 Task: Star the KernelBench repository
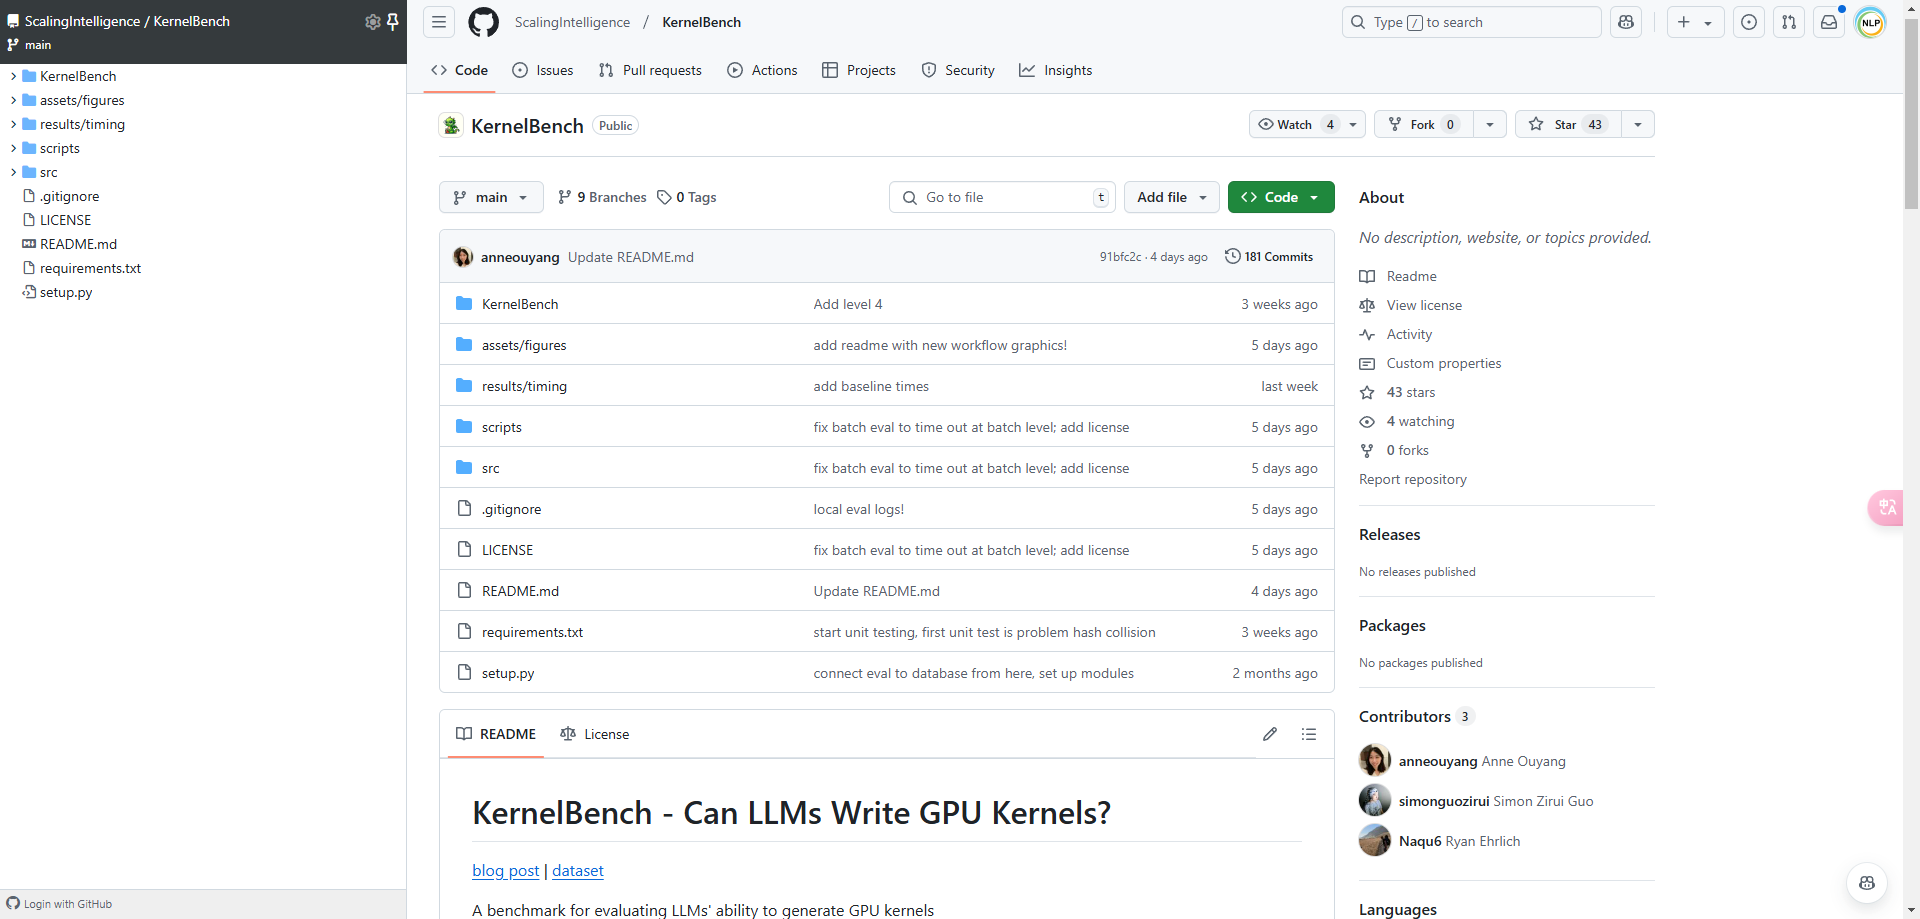pos(1567,124)
